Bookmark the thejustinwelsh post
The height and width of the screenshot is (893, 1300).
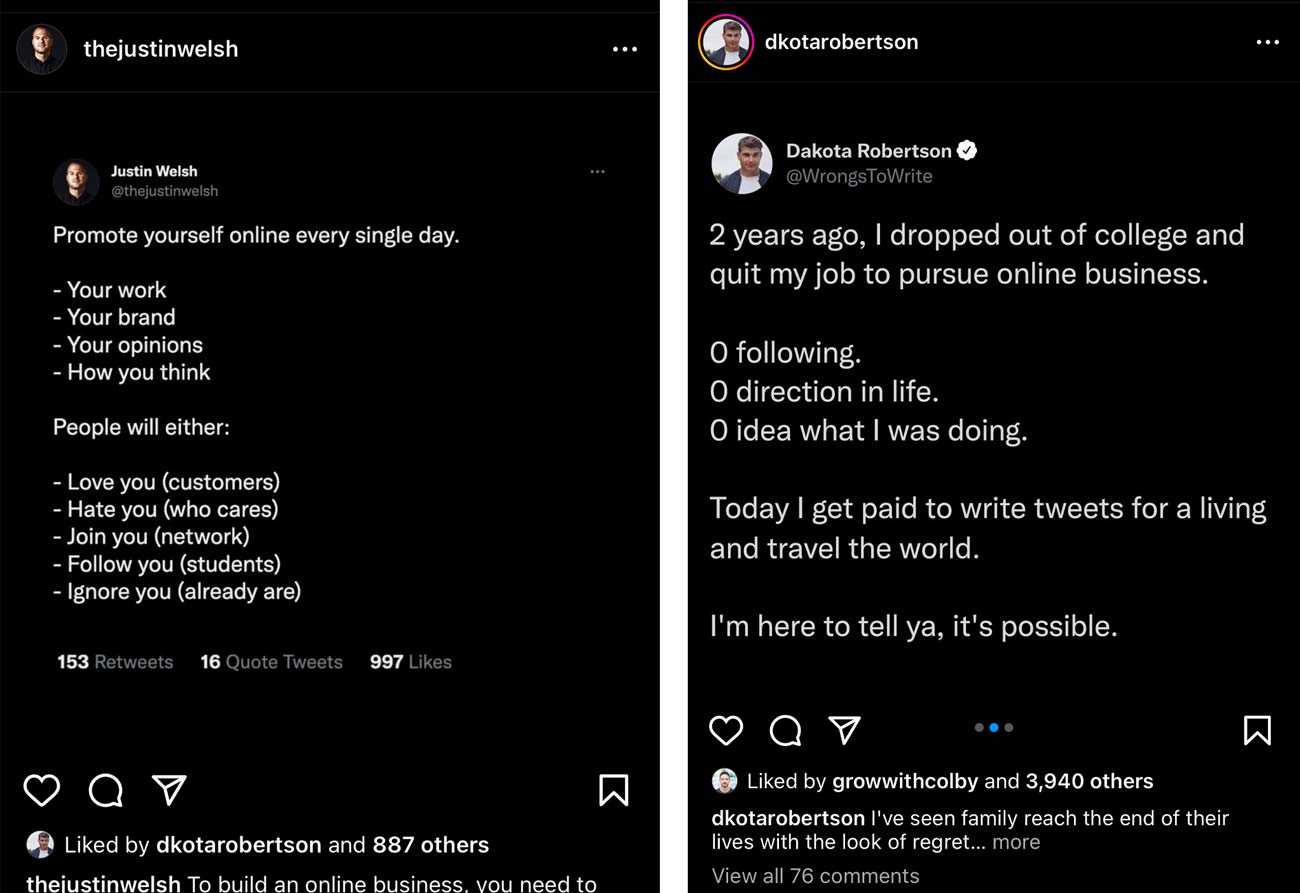pos(613,790)
